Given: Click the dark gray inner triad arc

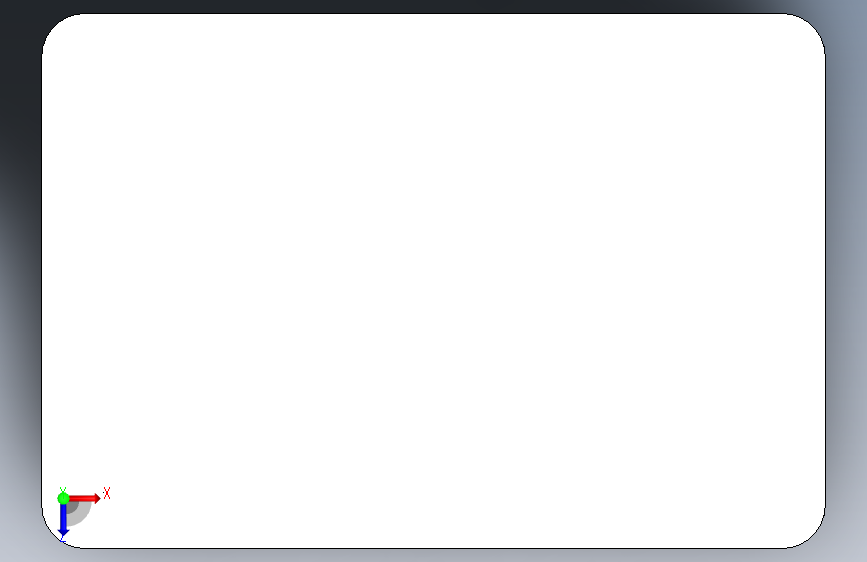Looking at the screenshot, I should [x=72, y=508].
